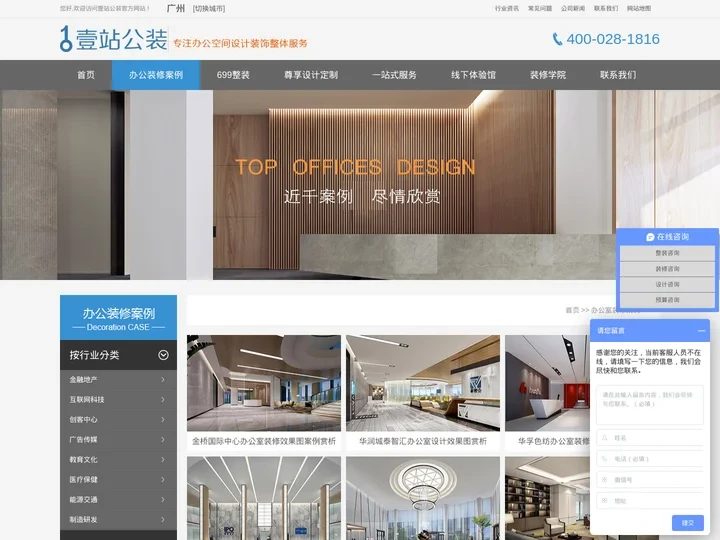Open the 行业资讯 top link
720x540 pixels.
pos(507,8)
